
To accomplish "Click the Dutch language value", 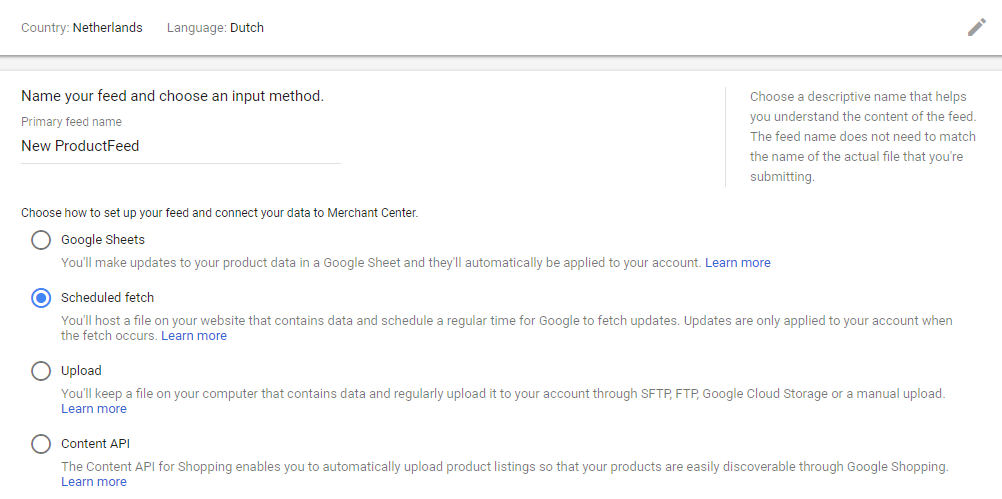I will [247, 28].
